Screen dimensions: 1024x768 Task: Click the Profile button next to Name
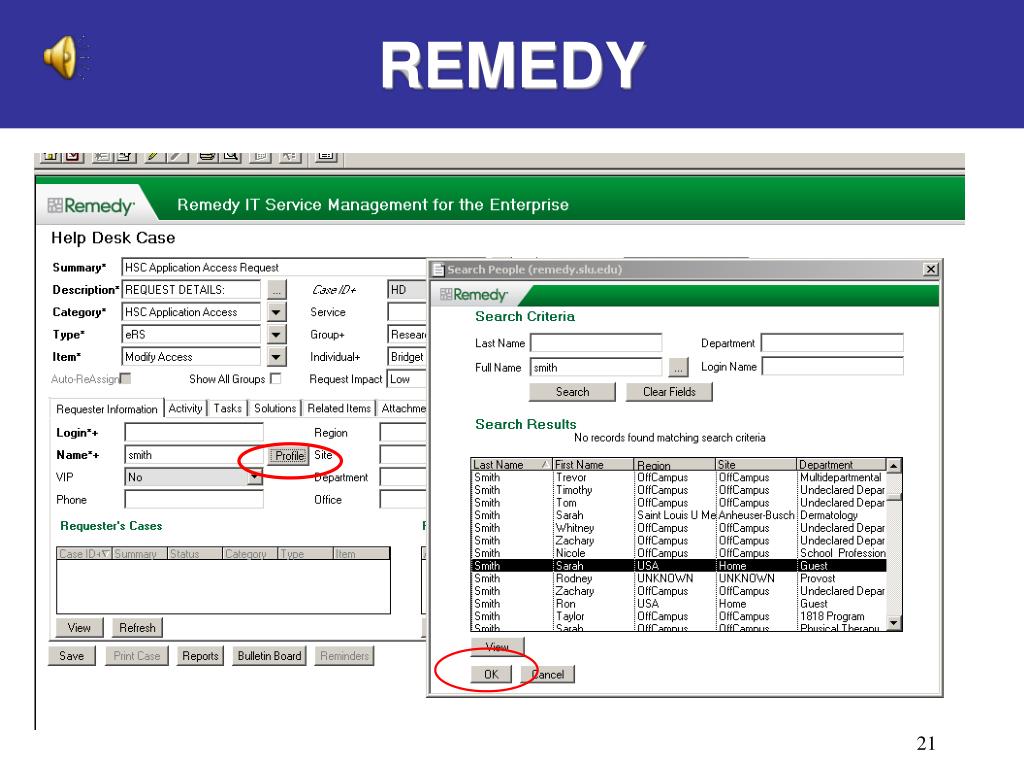(x=289, y=455)
